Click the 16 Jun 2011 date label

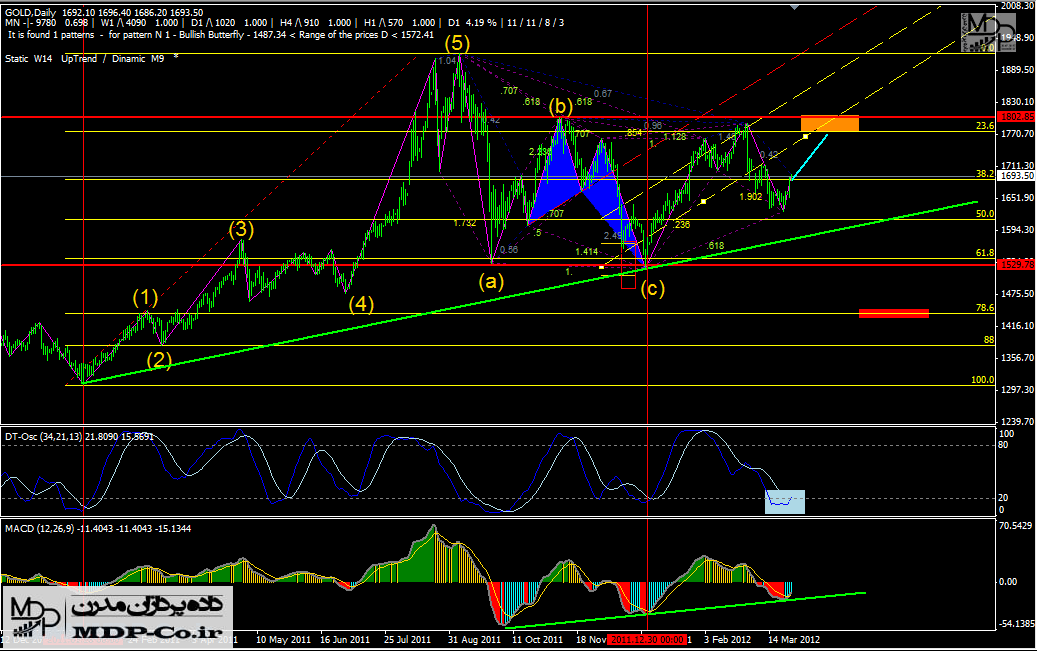(x=345, y=640)
